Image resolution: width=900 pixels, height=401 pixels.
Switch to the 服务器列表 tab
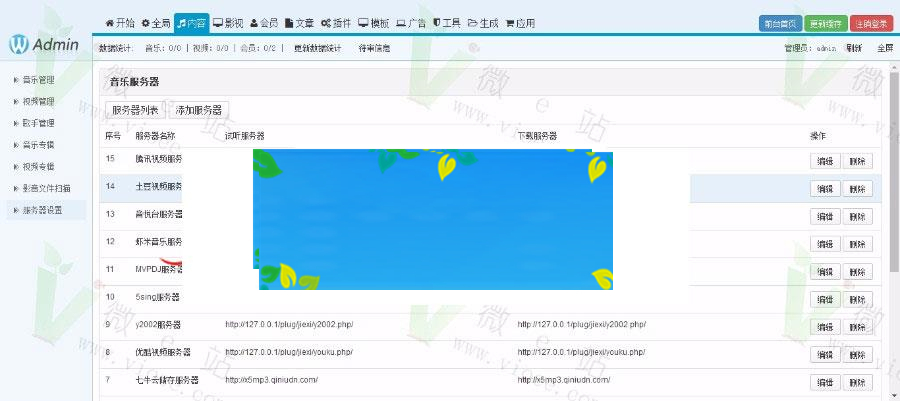pos(136,110)
